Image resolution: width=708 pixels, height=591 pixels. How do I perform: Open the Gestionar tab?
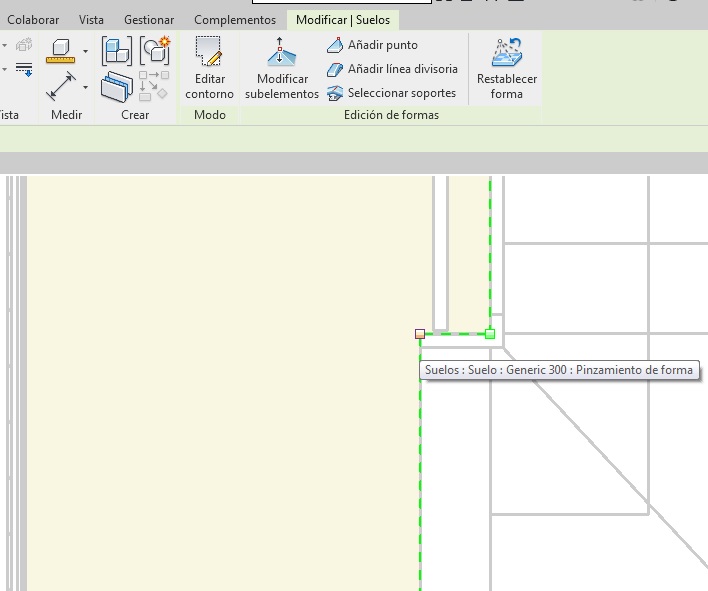149,20
